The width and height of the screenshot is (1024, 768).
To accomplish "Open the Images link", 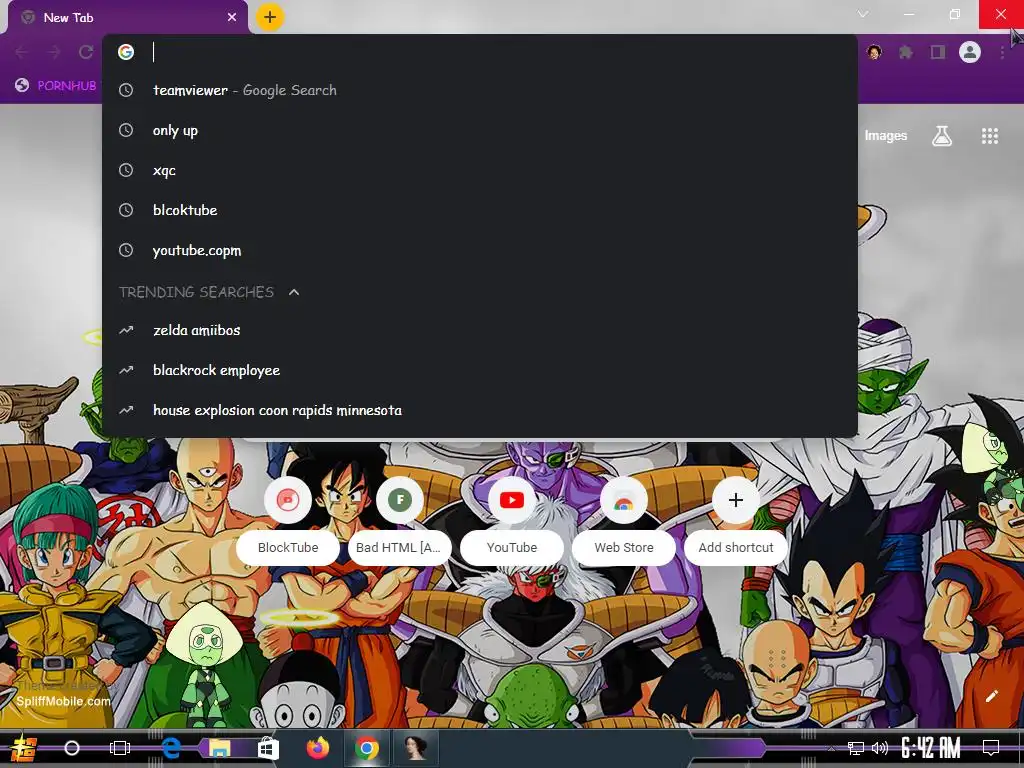I will pyautogui.click(x=886, y=136).
